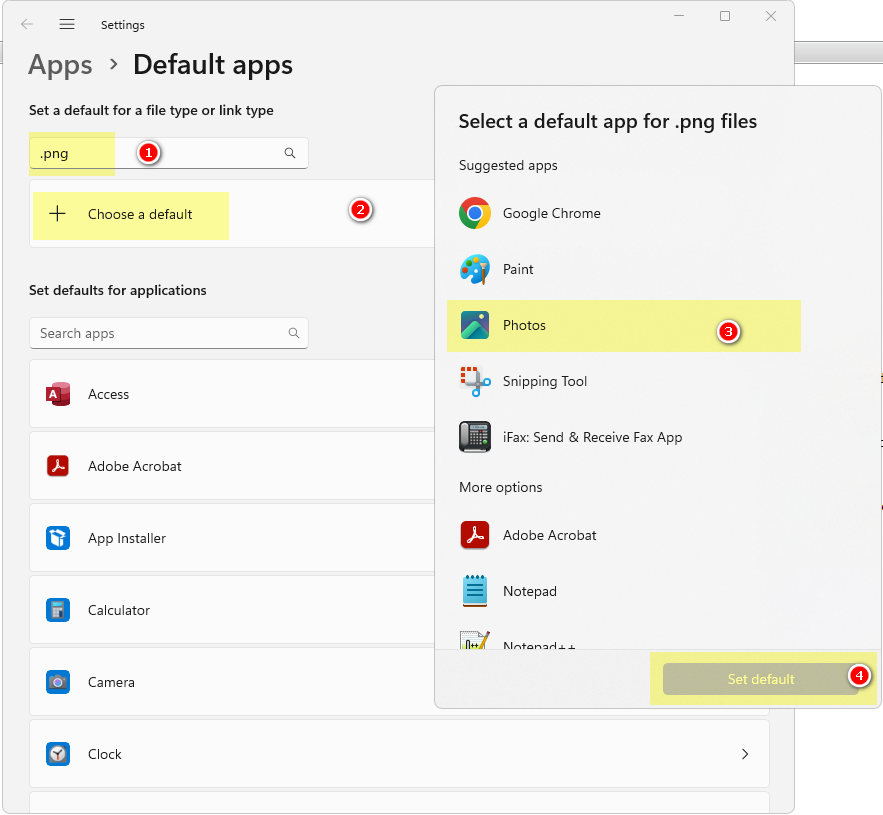The width and height of the screenshot is (883, 815).
Task: Select the Paint app icon
Action: pos(475,269)
